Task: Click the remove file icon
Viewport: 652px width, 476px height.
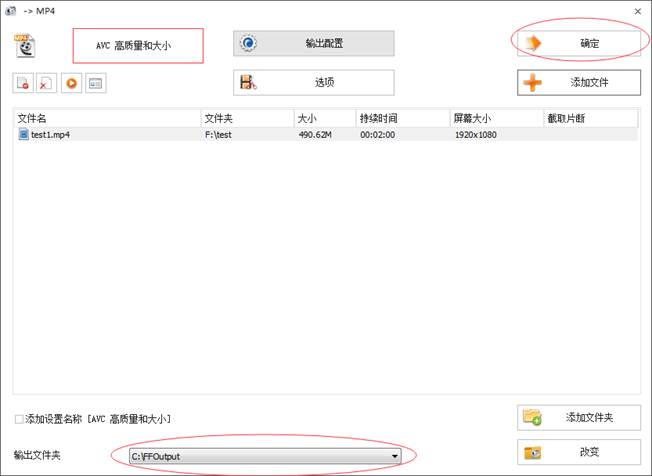Action: pos(23,83)
